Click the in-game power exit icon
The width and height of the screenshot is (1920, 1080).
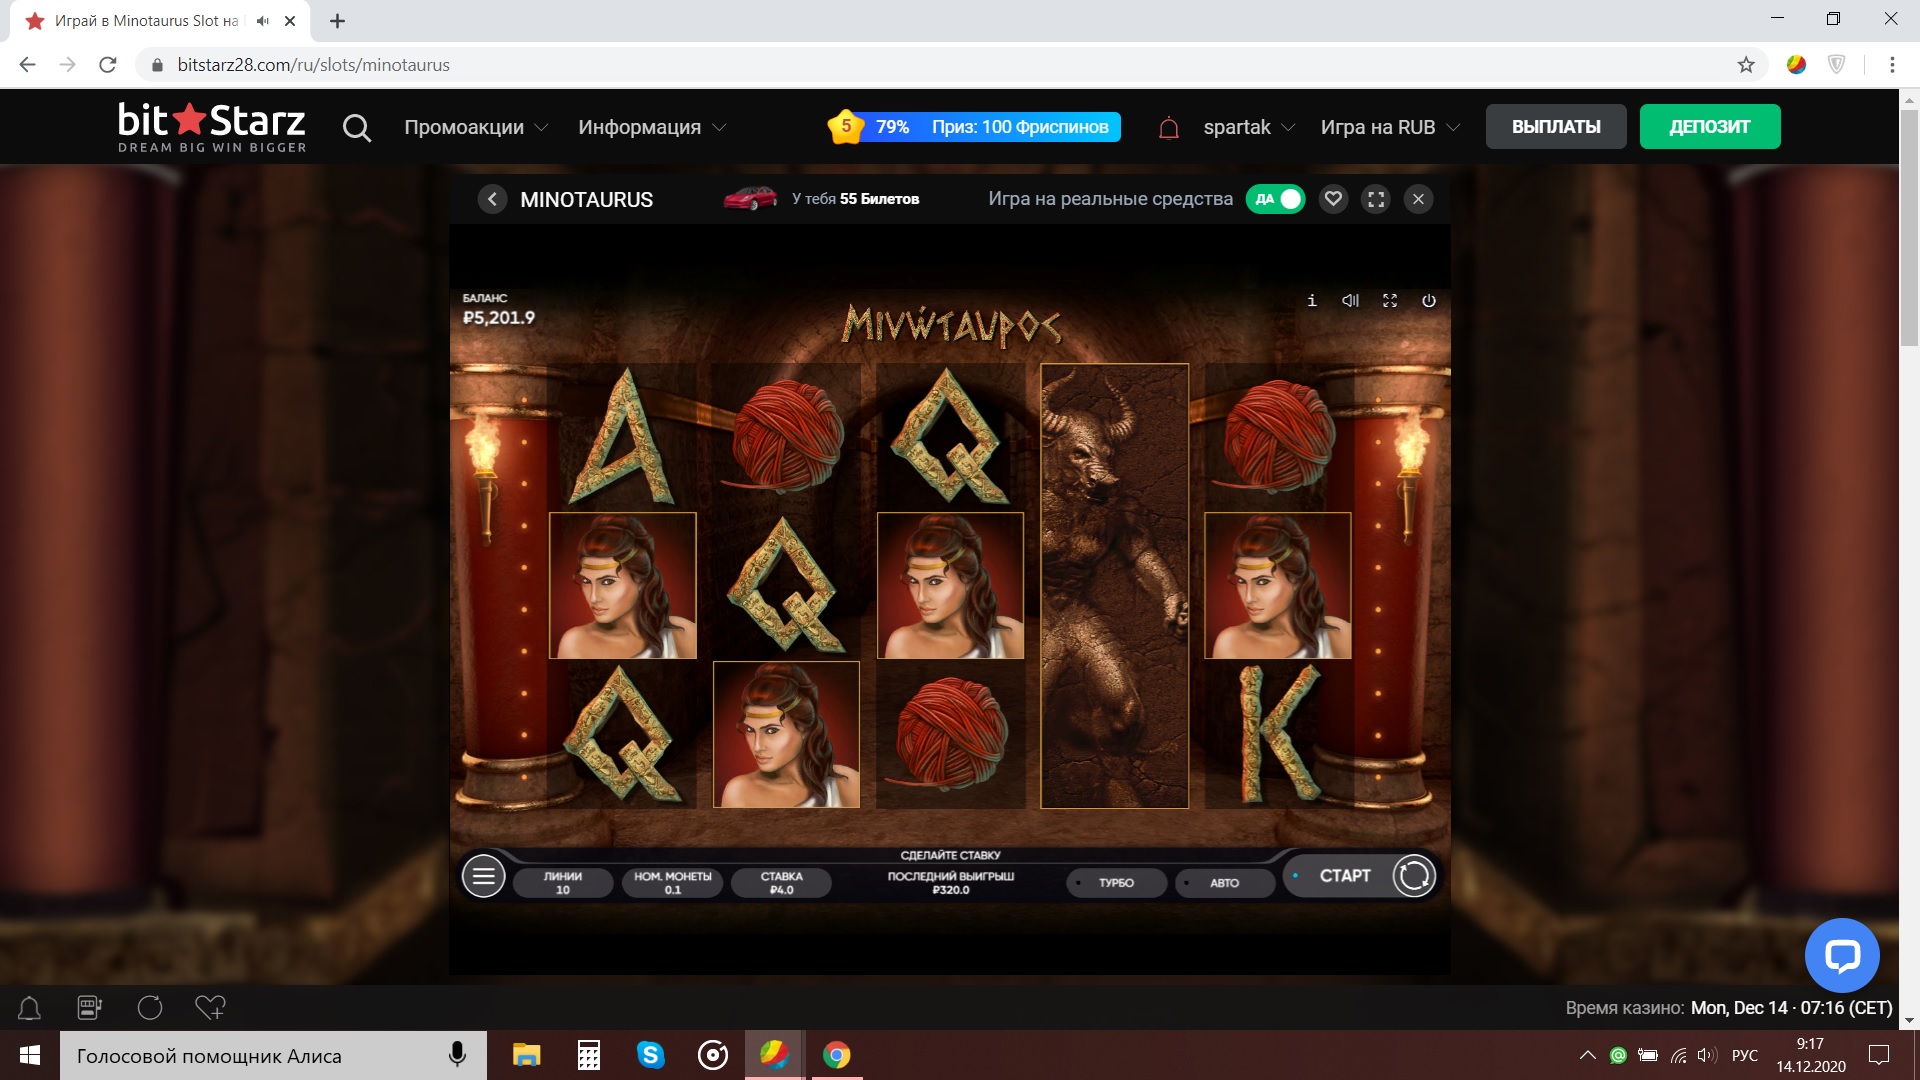pos(1429,300)
